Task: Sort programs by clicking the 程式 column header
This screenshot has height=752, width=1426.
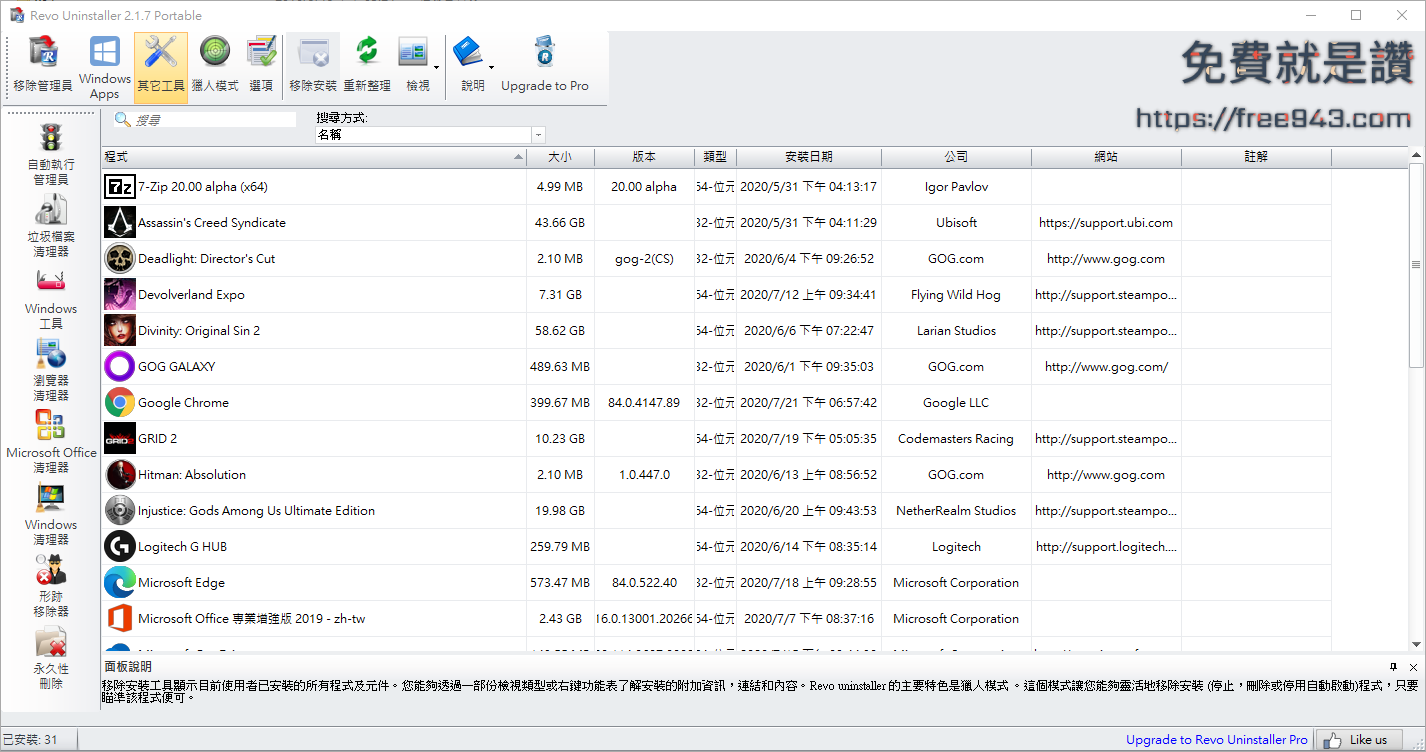Action: coord(300,157)
